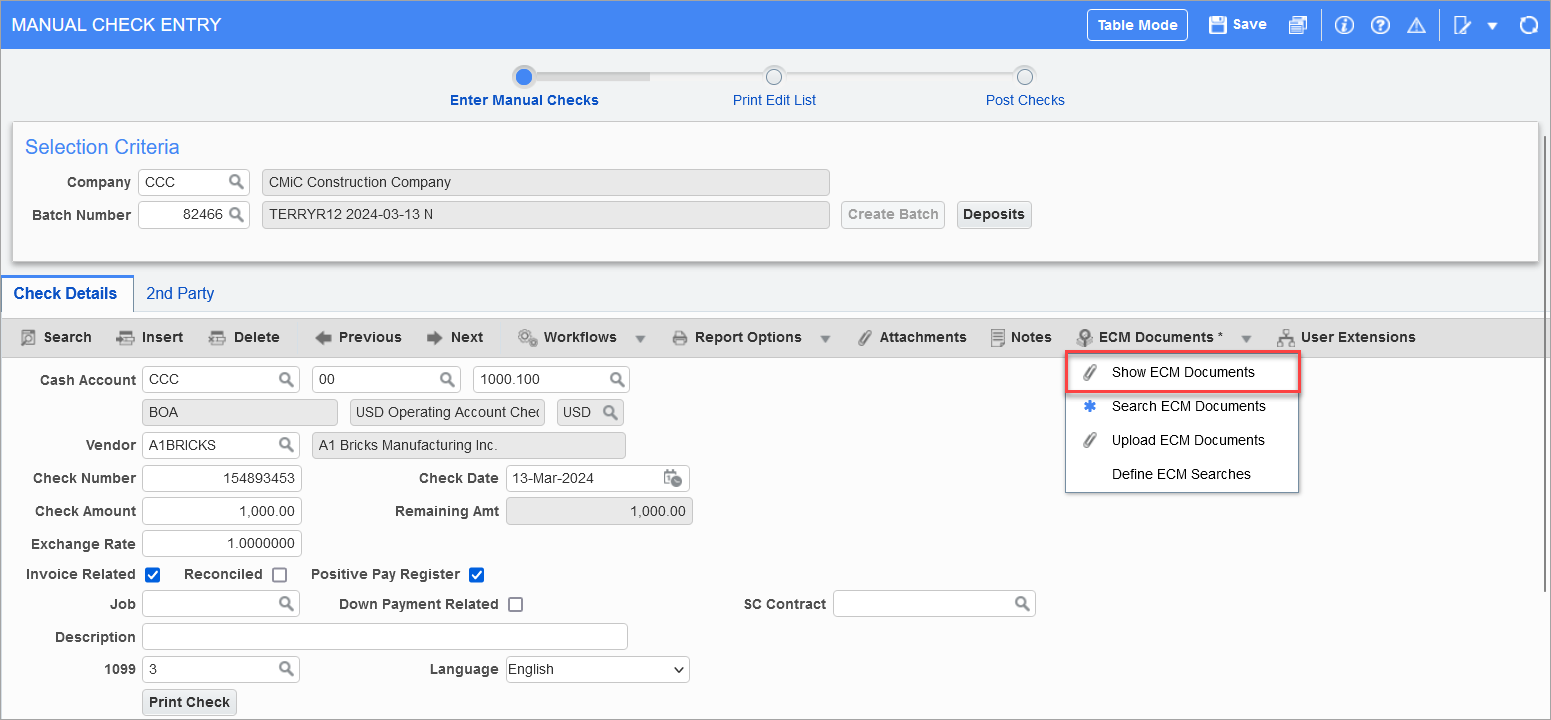Open Attachments paperclip item
The image size is (1551, 720).
912,337
